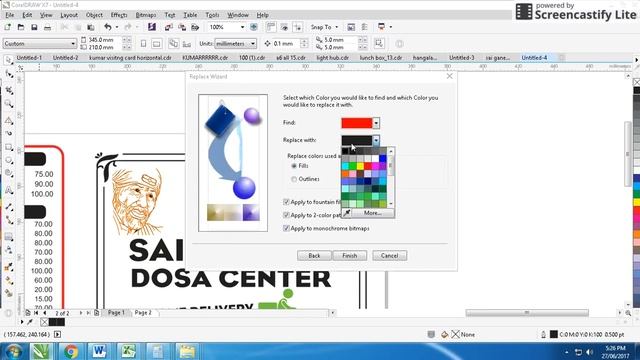This screenshot has height=360, width=640.
Task: Select the Zoom tool
Action: pyautogui.click(x=9, y=104)
